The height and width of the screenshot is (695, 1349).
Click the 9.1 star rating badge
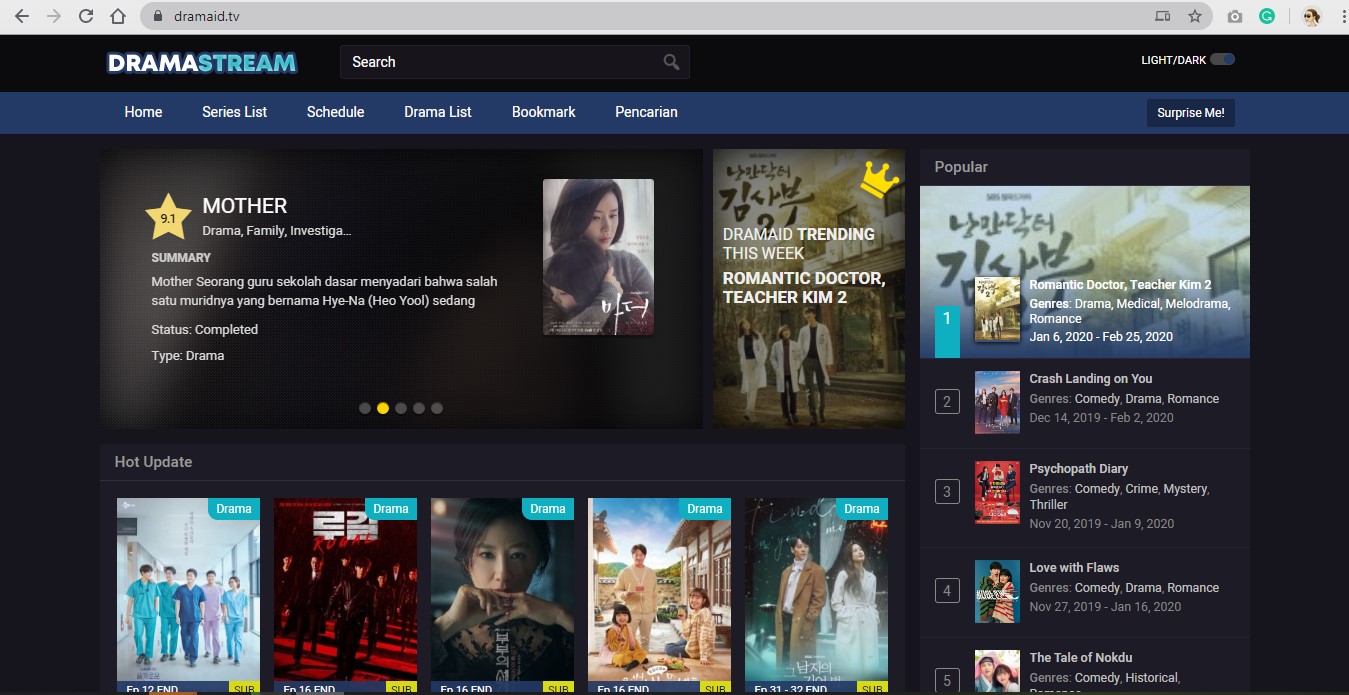point(168,217)
